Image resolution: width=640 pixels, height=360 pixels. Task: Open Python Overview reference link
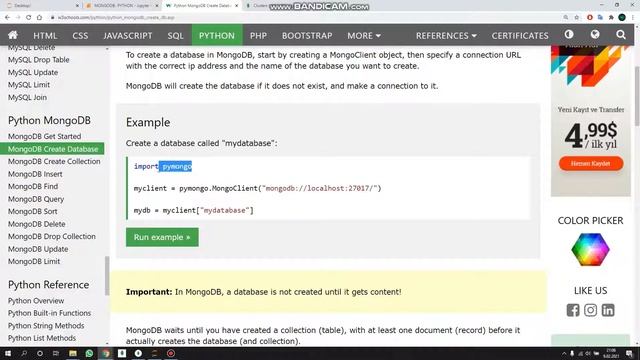36,301
